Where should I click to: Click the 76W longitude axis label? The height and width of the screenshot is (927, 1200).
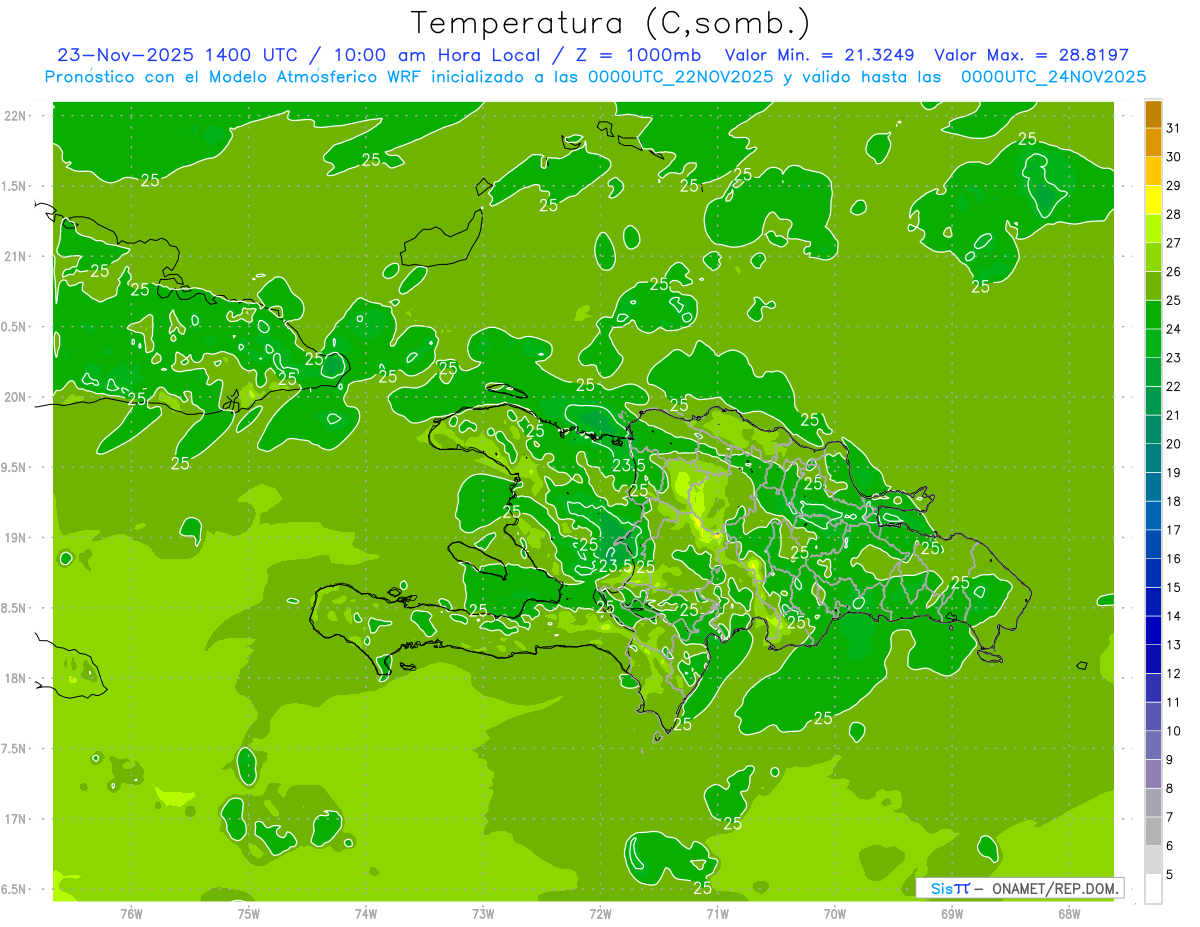[131, 913]
